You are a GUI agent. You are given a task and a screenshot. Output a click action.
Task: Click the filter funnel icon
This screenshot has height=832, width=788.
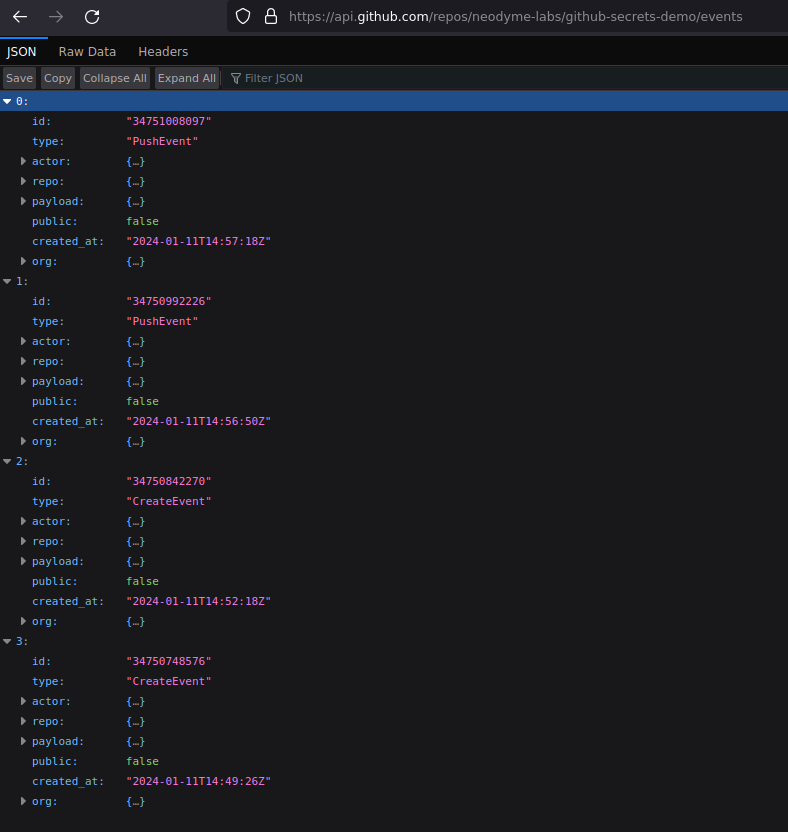click(x=236, y=78)
